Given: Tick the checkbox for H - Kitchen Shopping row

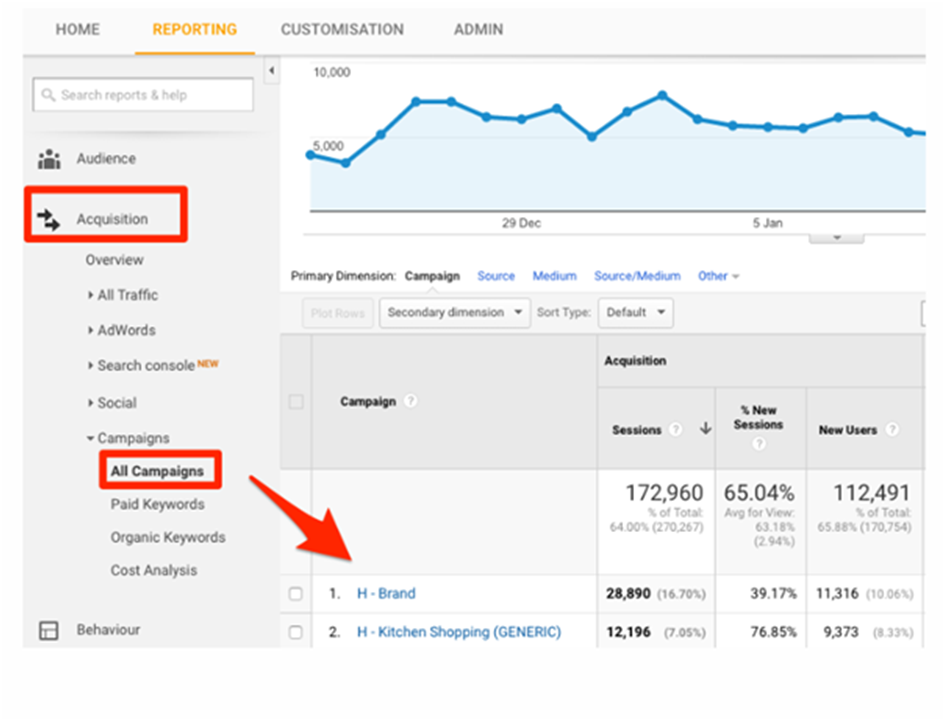Looking at the screenshot, I should [296, 632].
